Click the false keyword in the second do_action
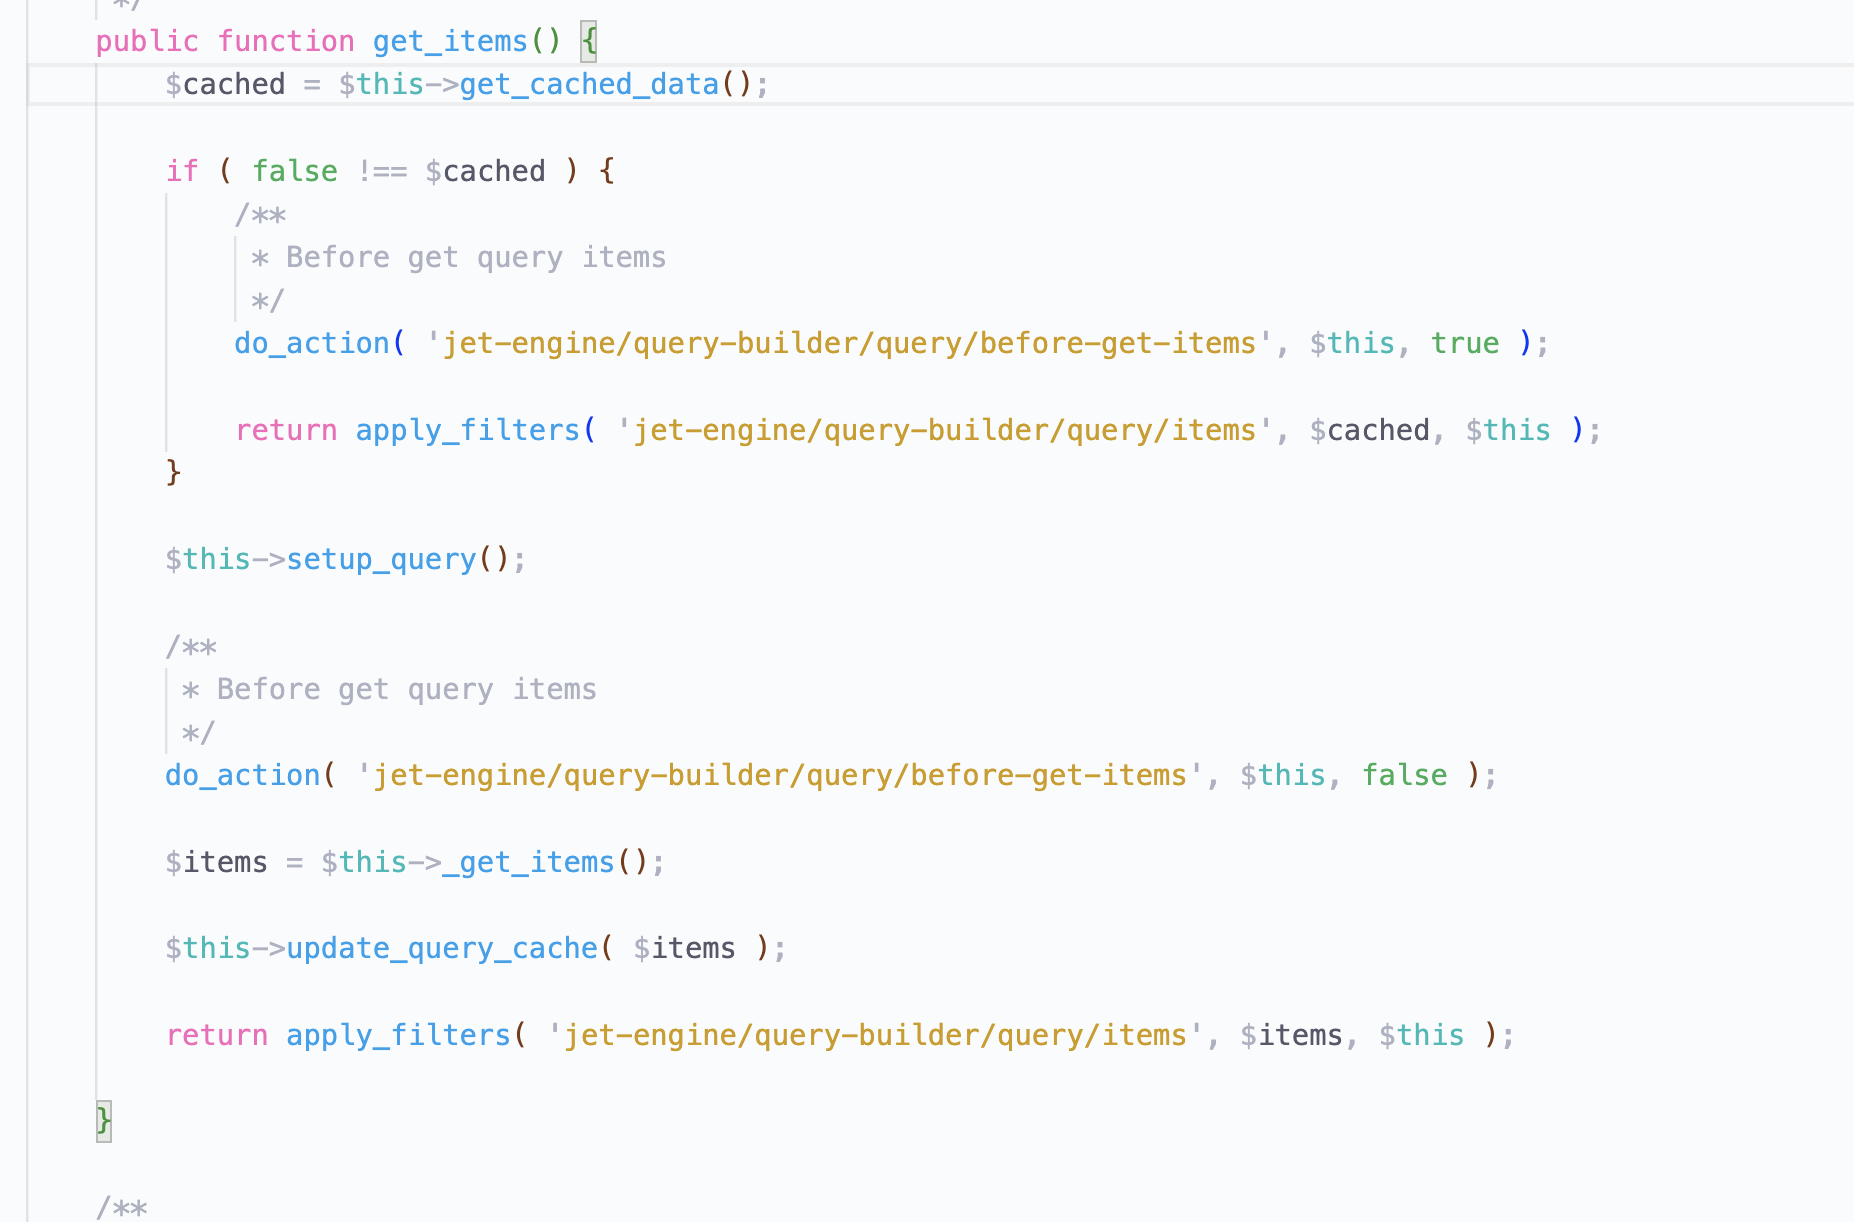 (1404, 774)
